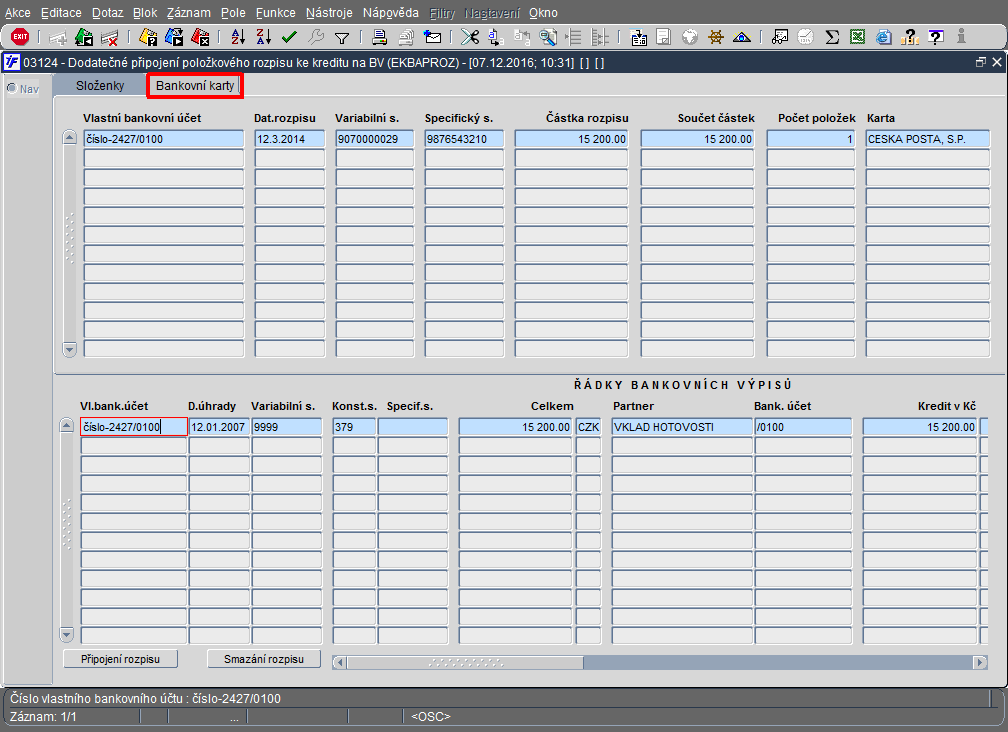Image resolution: width=1008 pixels, height=732 pixels.
Task: Open the Záznam menu
Action: click(187, 13)
